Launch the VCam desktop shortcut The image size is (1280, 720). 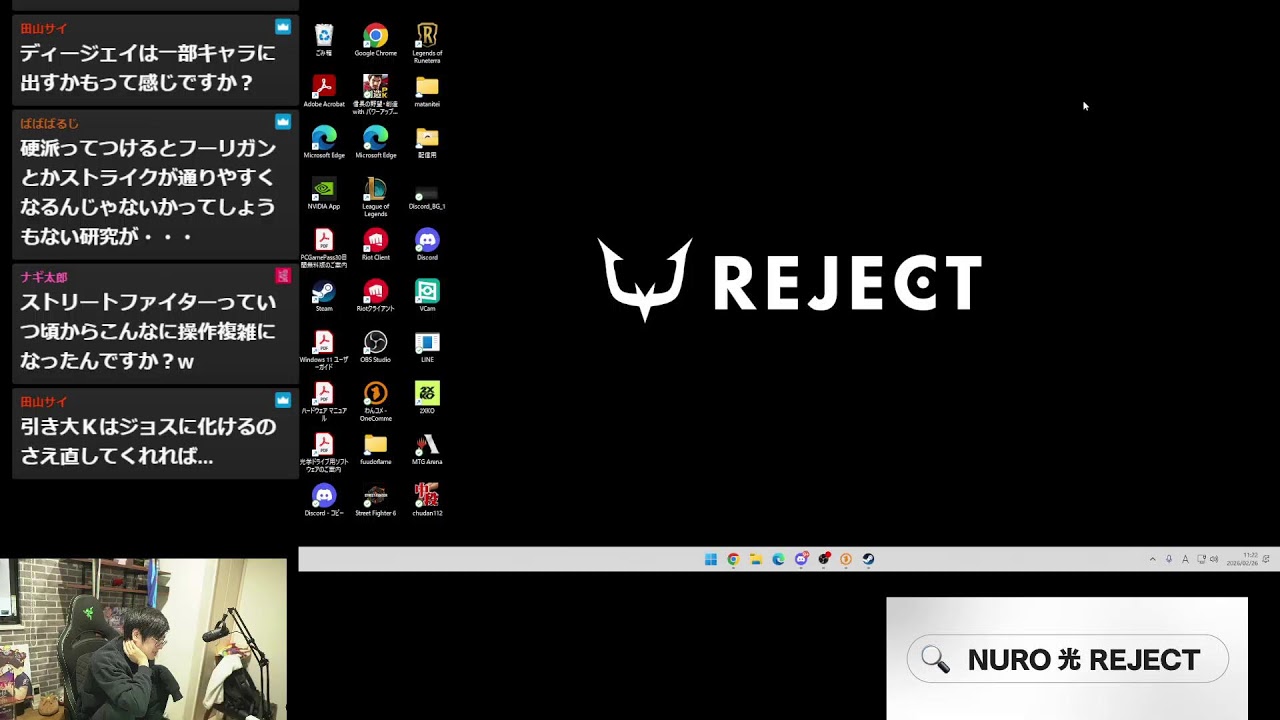(x=427, y=295)
